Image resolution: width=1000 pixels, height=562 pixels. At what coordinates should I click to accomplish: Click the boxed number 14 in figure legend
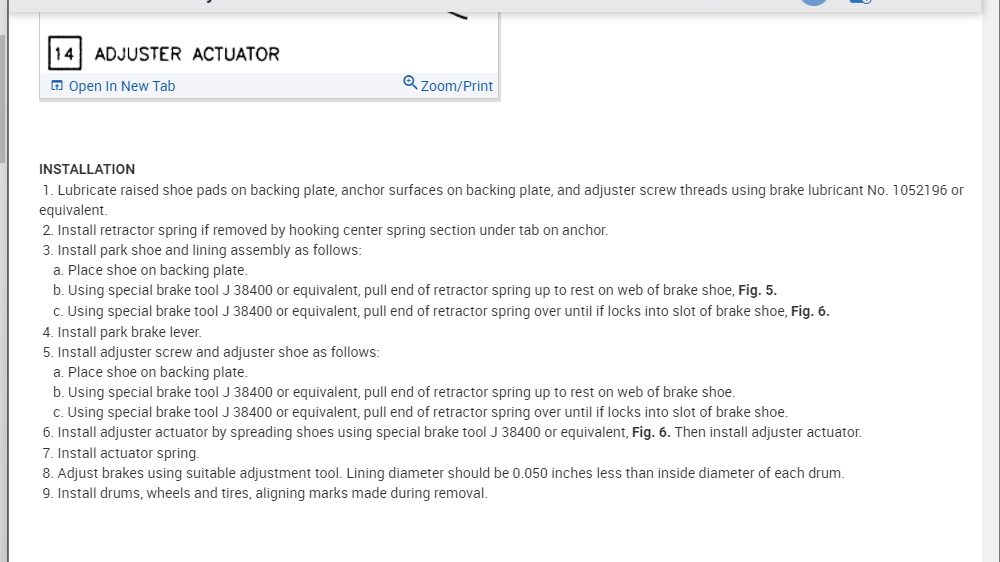coord(64,53)
